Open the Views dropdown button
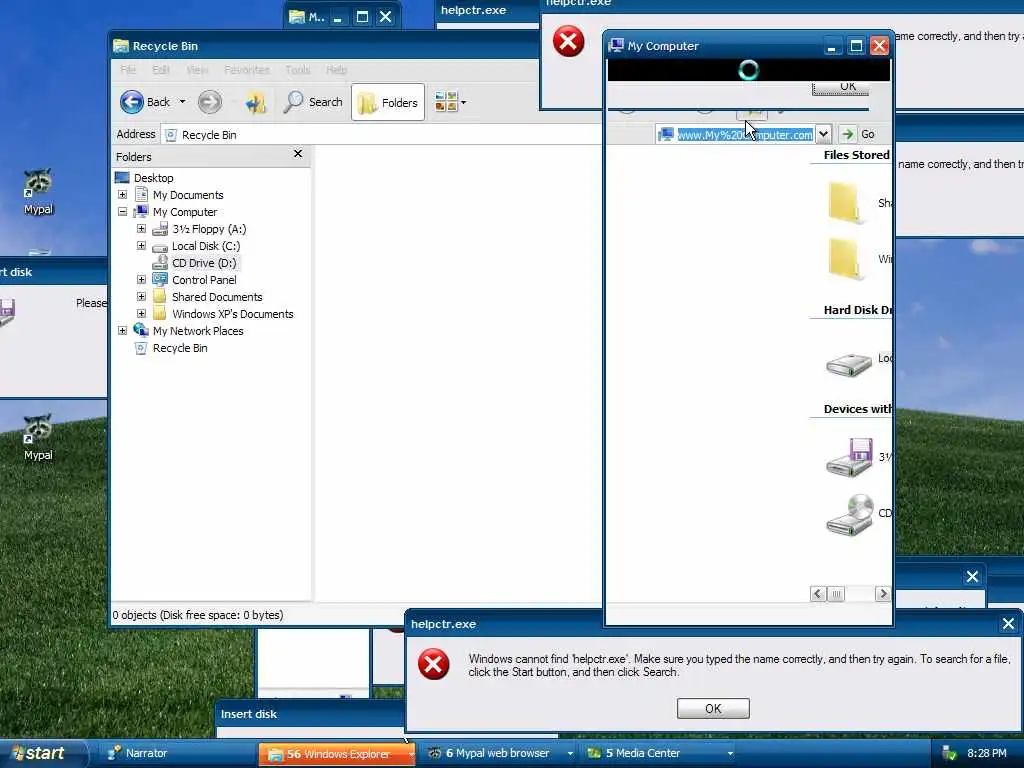Viewport: 1024px width, 768px height. tap(450, 102)
